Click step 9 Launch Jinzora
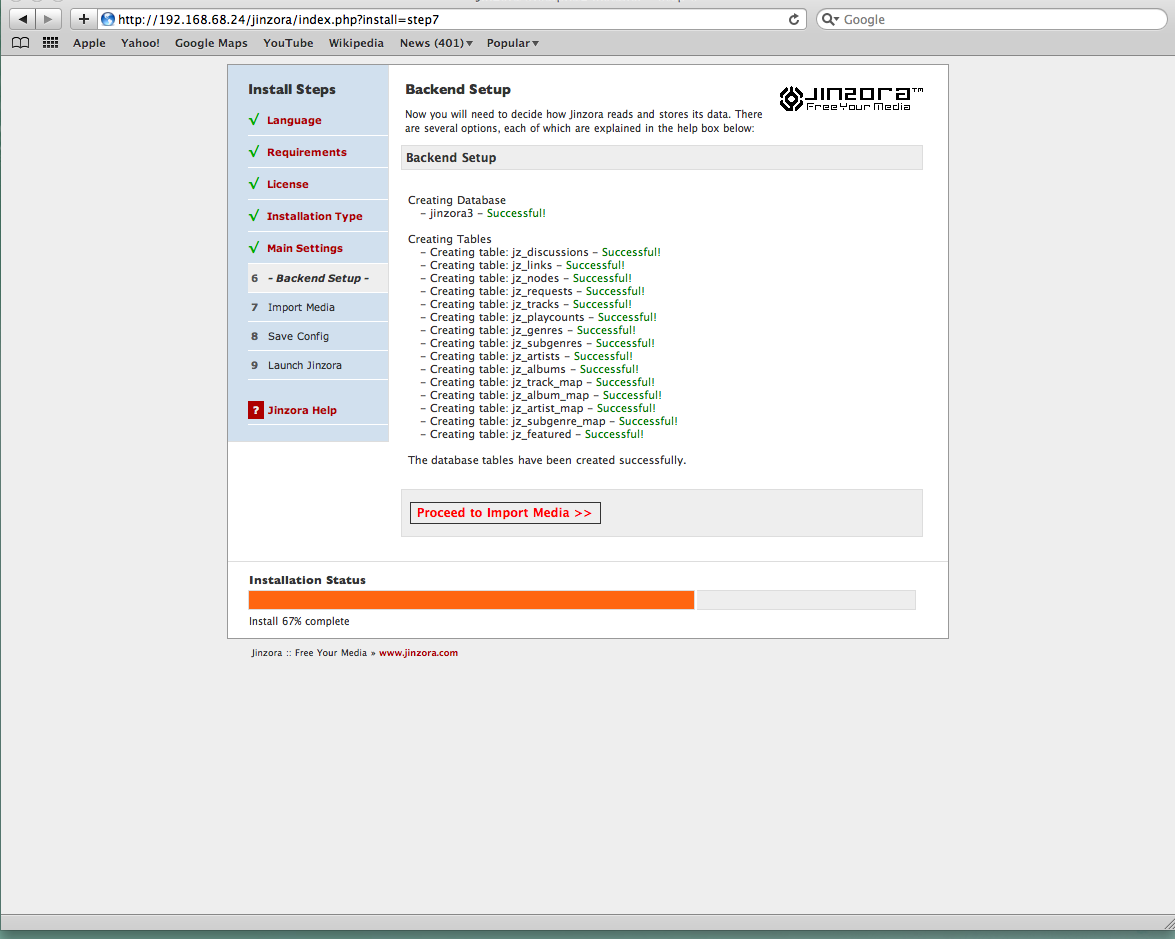 click(x=304, y=365)
